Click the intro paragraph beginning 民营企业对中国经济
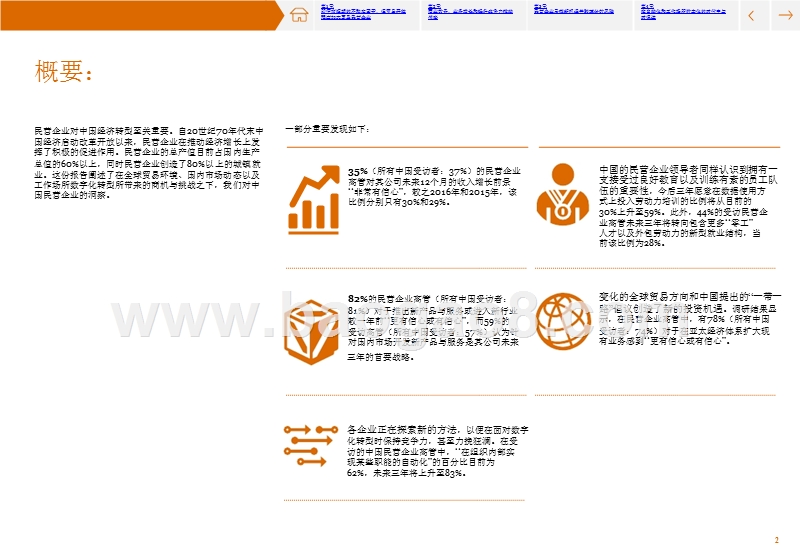Screen dimensions: 800x553 148,163
